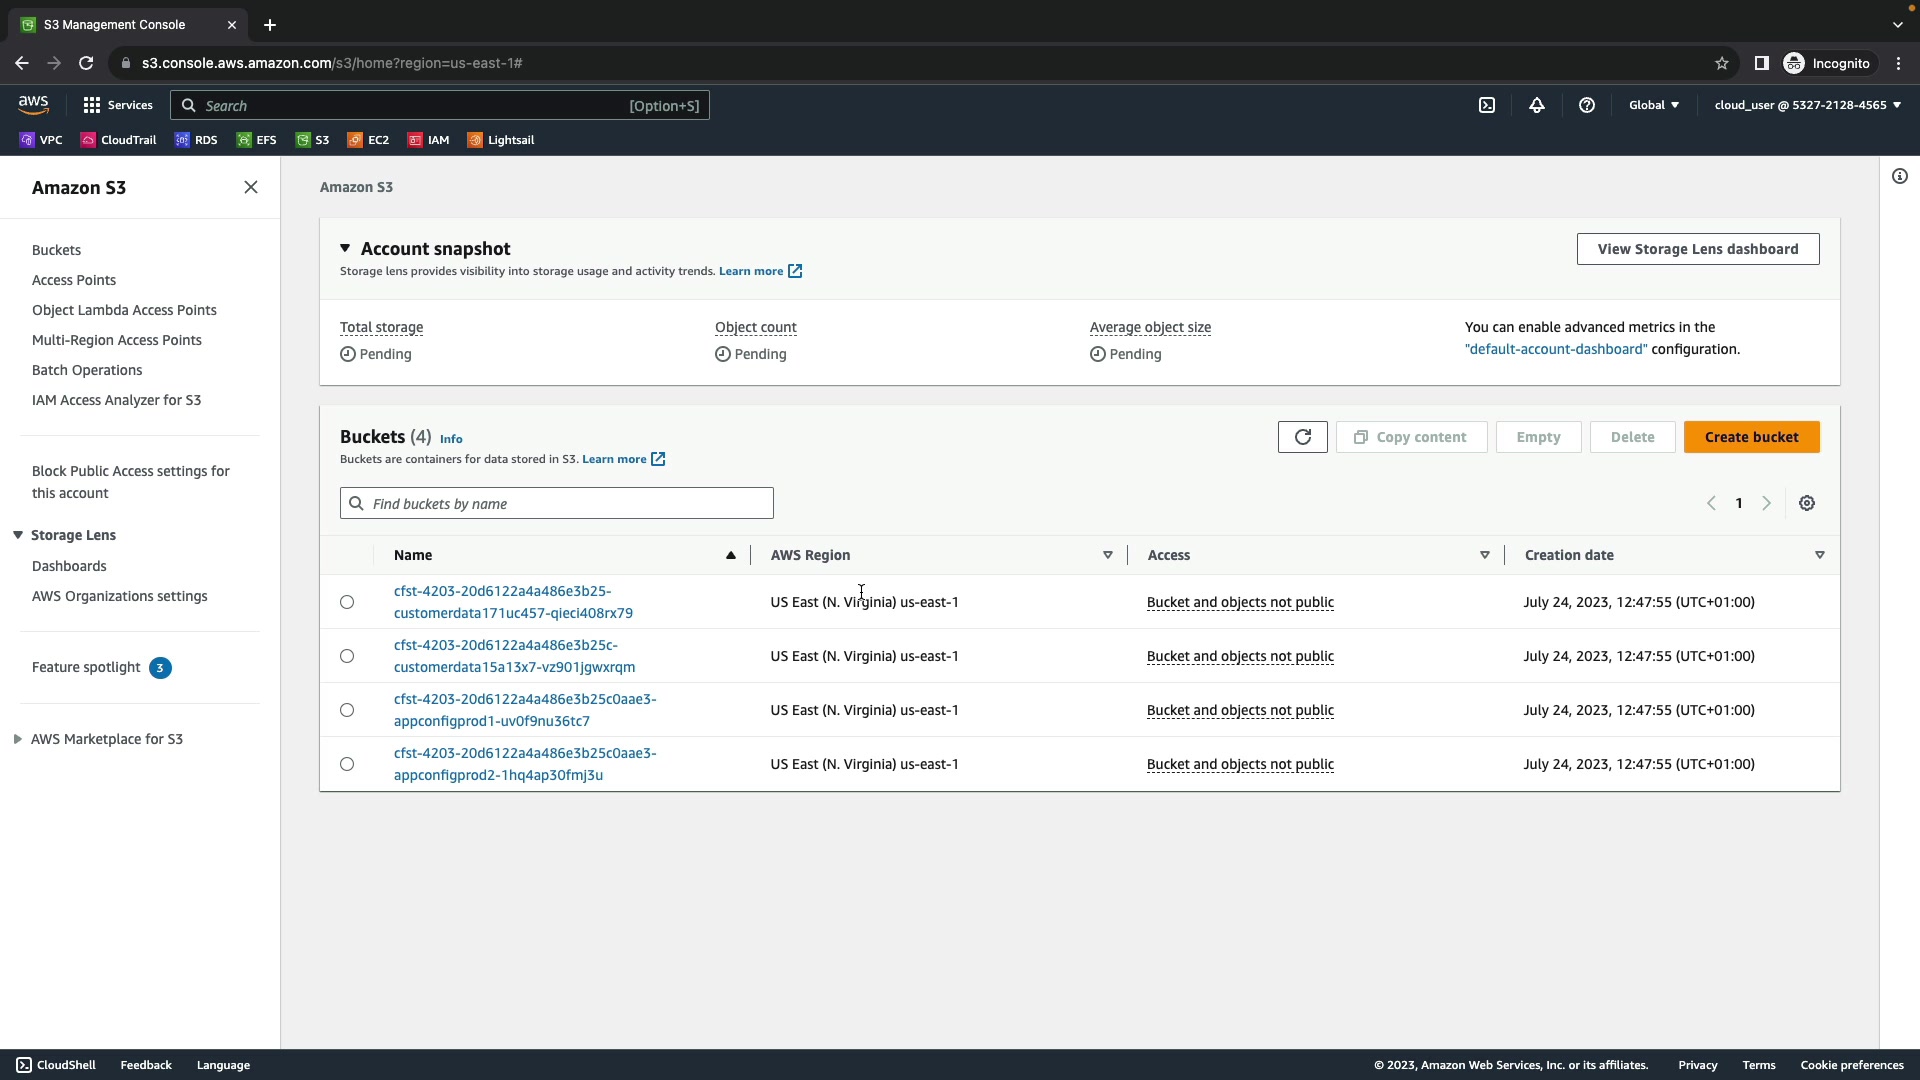Open the Global region dropdown
The width and height of the screenshot is (1920, 1080).
(x=1654, y=105)
